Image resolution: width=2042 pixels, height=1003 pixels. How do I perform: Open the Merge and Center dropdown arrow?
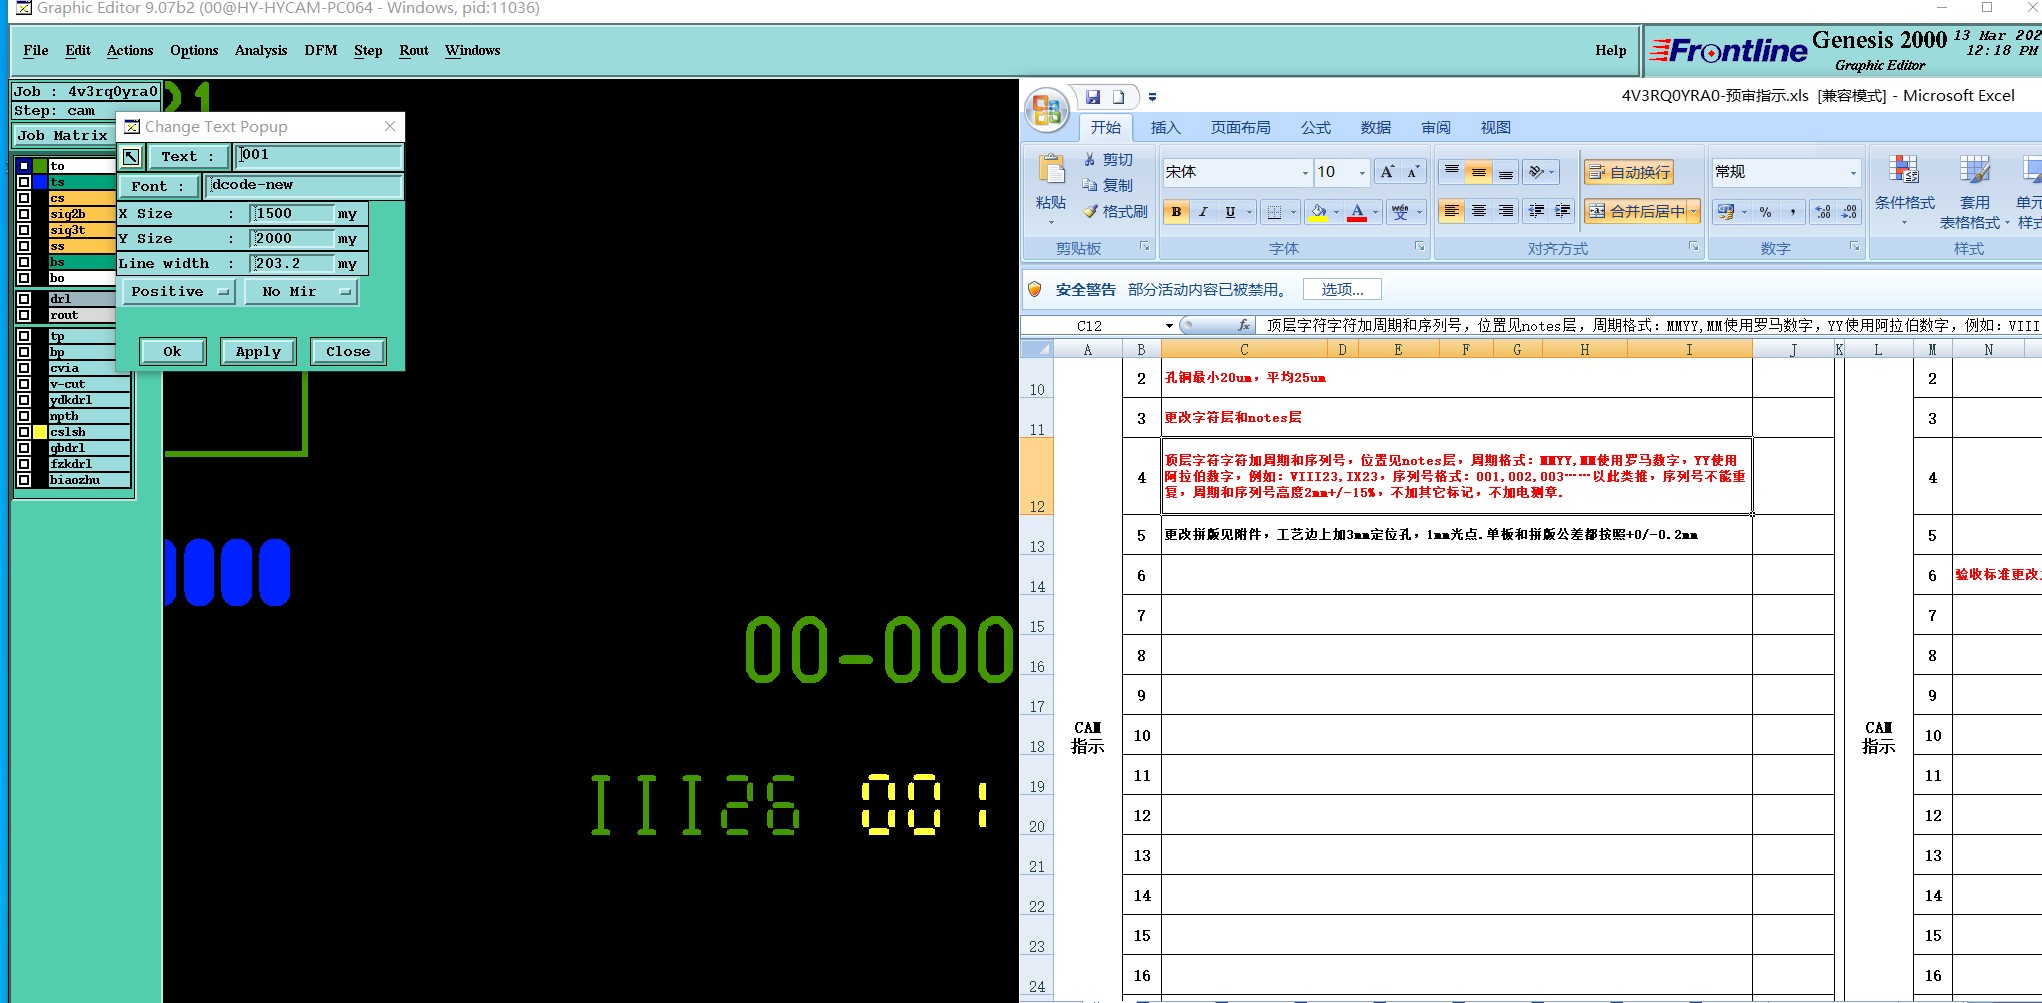[1694, 212]
